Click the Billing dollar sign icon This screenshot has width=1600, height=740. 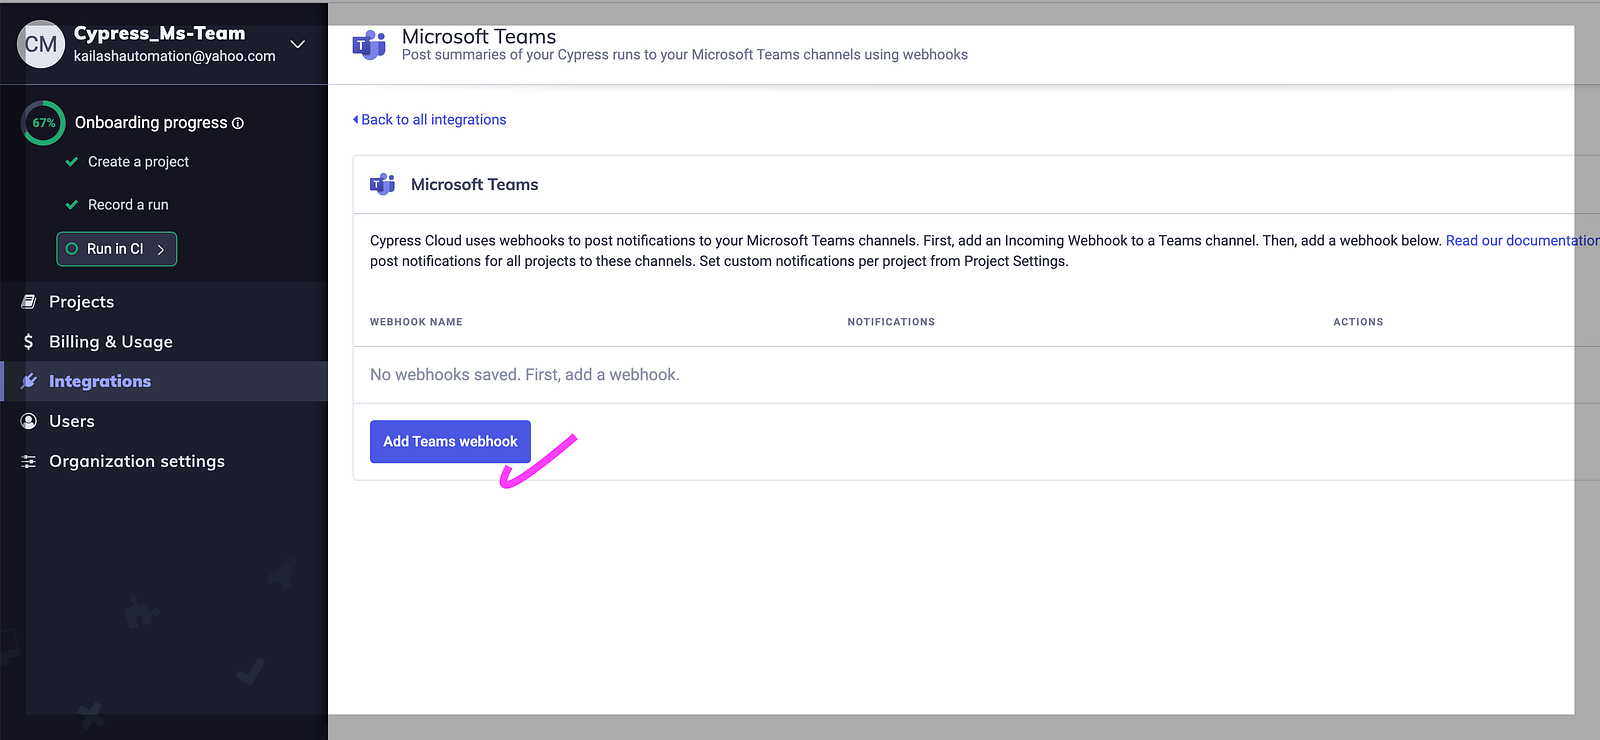click(x=29, y=342)
